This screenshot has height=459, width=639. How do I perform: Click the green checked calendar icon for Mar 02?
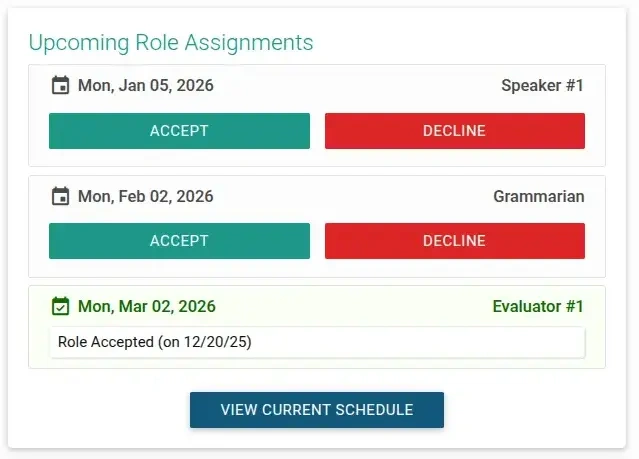pyautogui.click(x=60, y=306)
